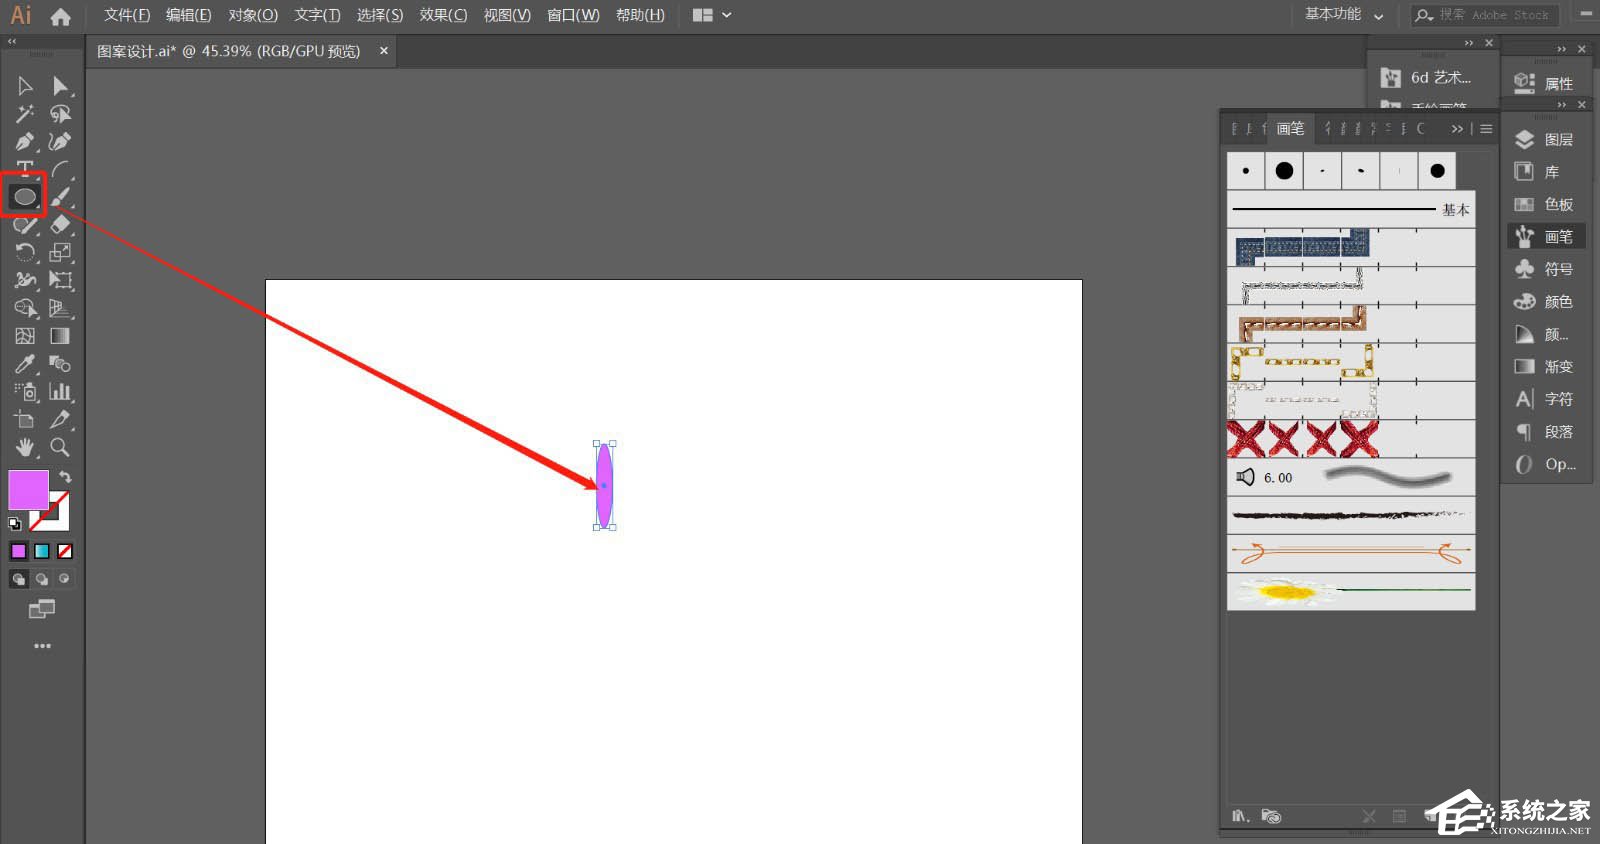This screenshot has height=844, width=1600.
Task: Choose the Type tool
Action: [x=24, y=168]
